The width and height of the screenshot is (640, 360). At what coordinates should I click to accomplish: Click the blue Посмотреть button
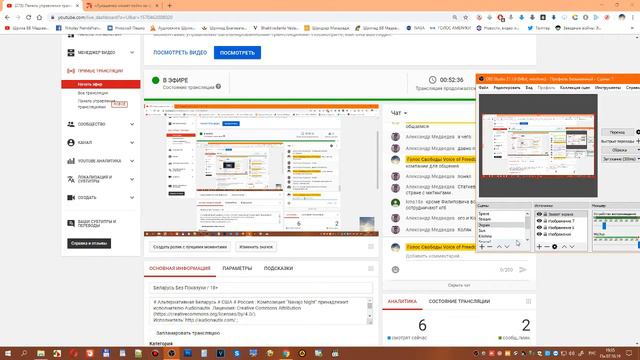coord(237,53)
